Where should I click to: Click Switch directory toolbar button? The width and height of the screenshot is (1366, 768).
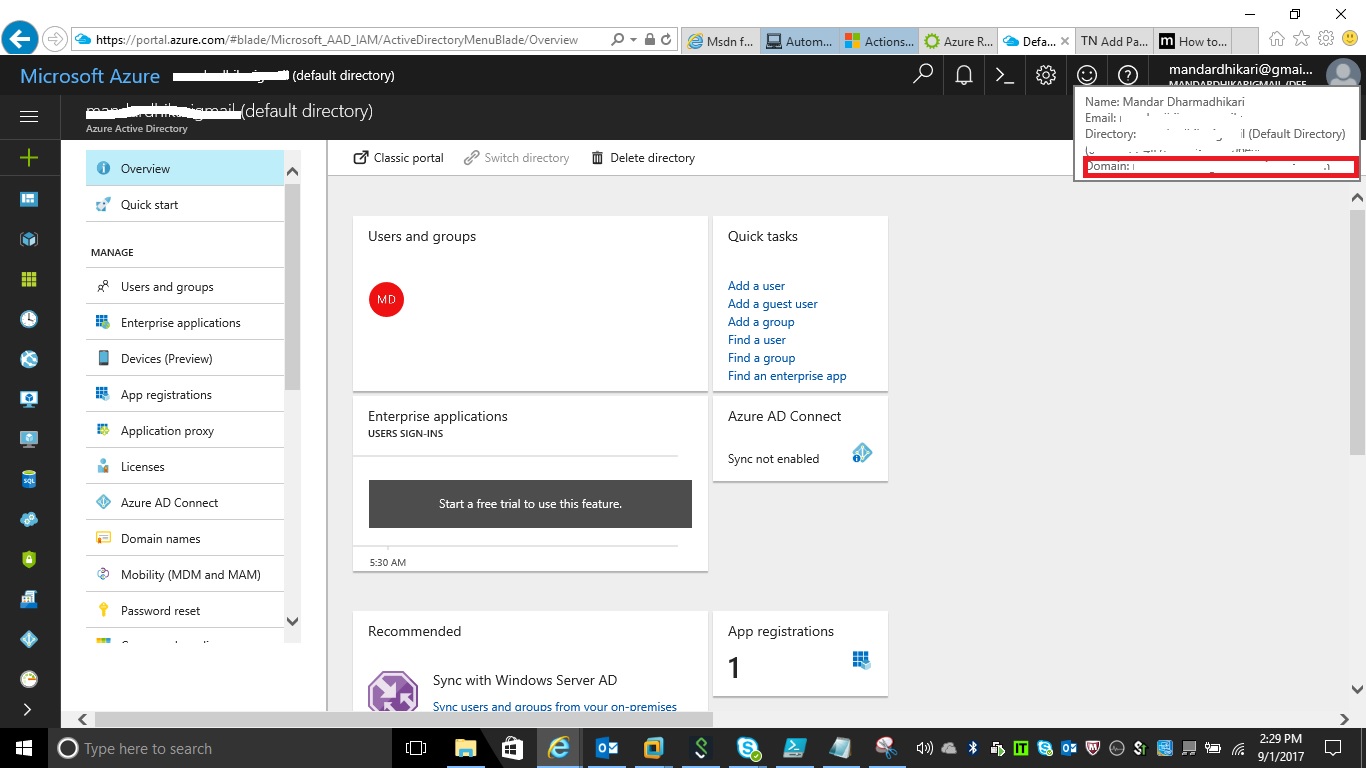517,158
